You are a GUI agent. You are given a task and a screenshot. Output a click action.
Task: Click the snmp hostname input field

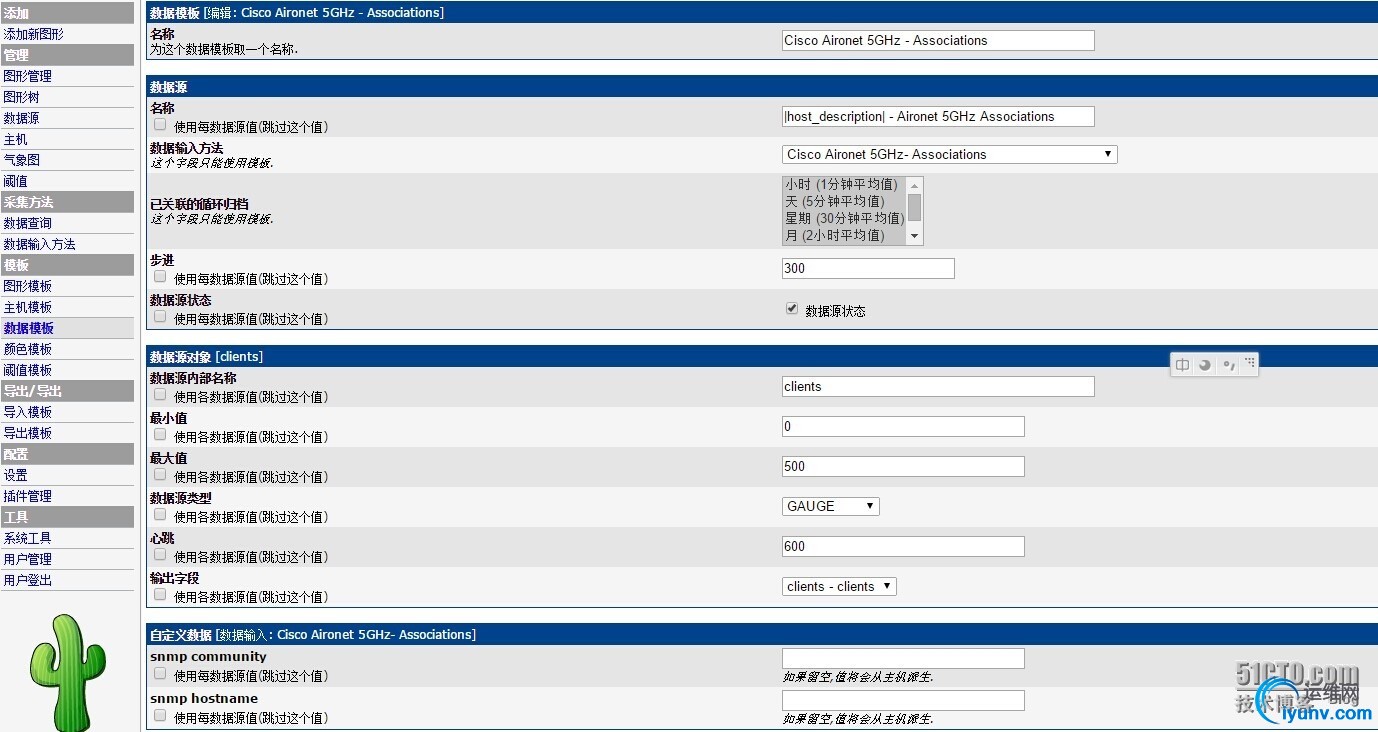(903, 700)
